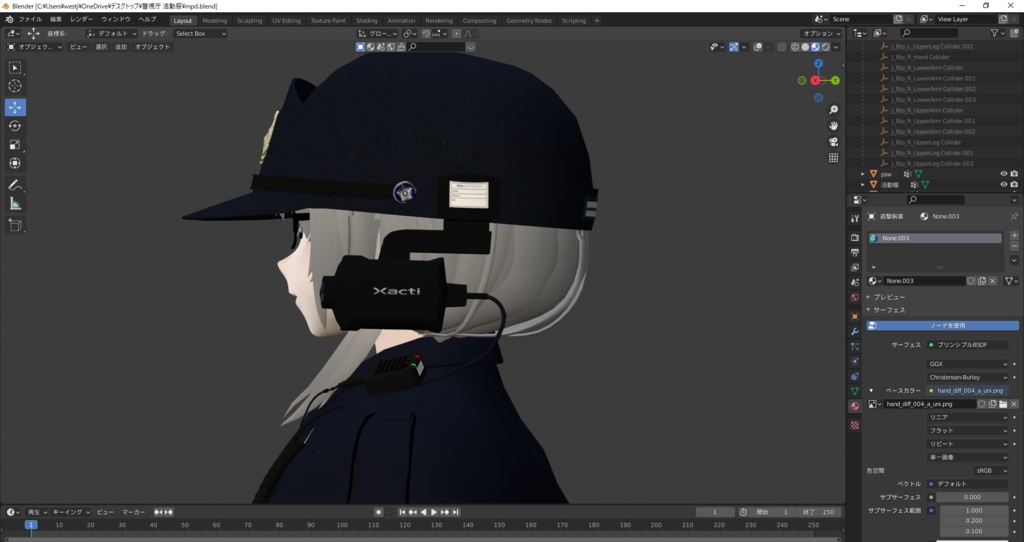The image size is (1024, 542).
Task: Open the sRGB color space dropdown
Action: tap(991, 470)
